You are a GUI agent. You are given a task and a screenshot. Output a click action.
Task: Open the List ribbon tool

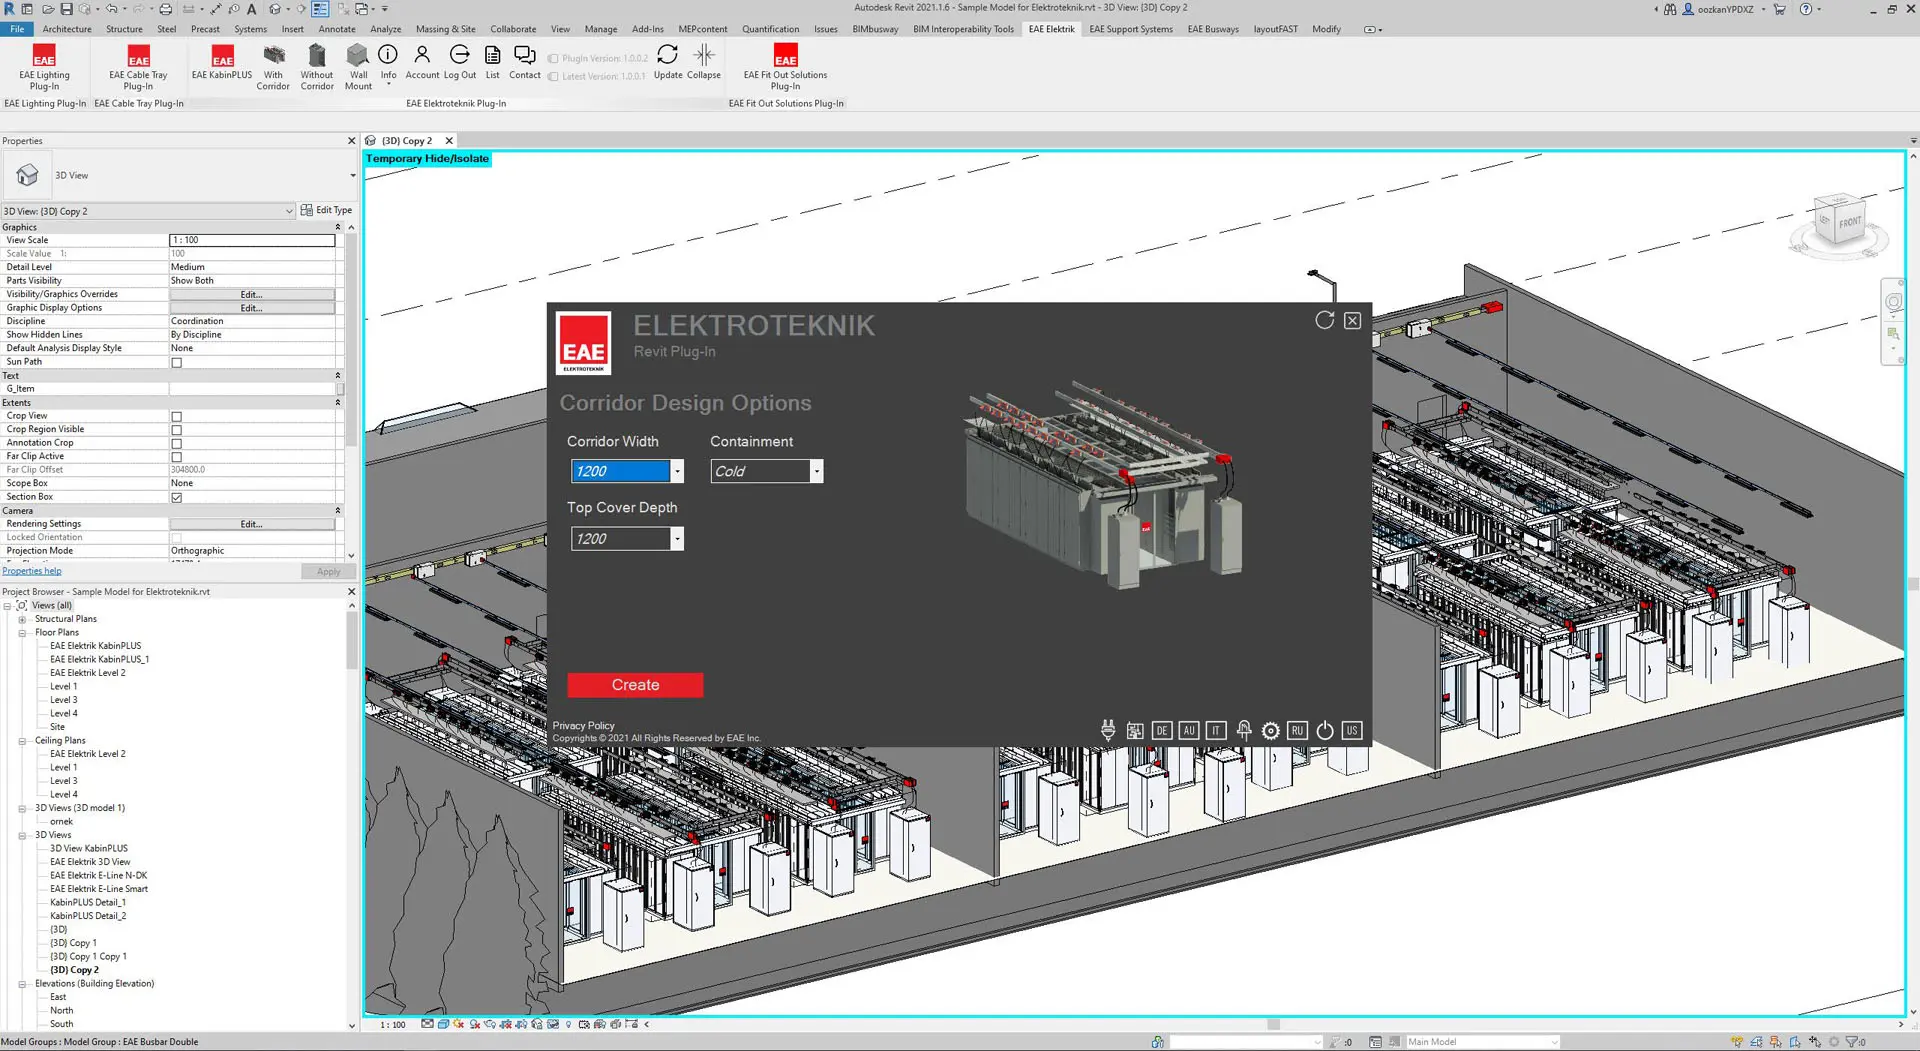(493, 62)
